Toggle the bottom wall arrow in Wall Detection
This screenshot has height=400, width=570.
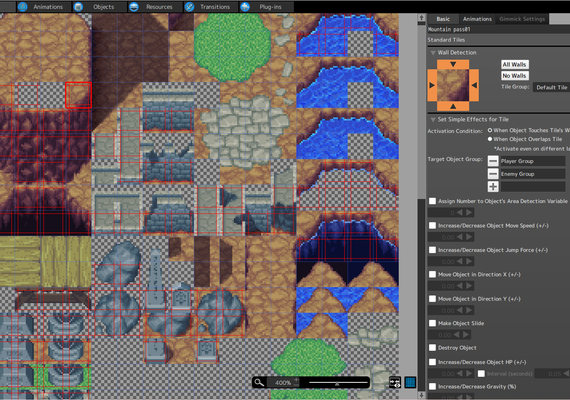[453, 106]
